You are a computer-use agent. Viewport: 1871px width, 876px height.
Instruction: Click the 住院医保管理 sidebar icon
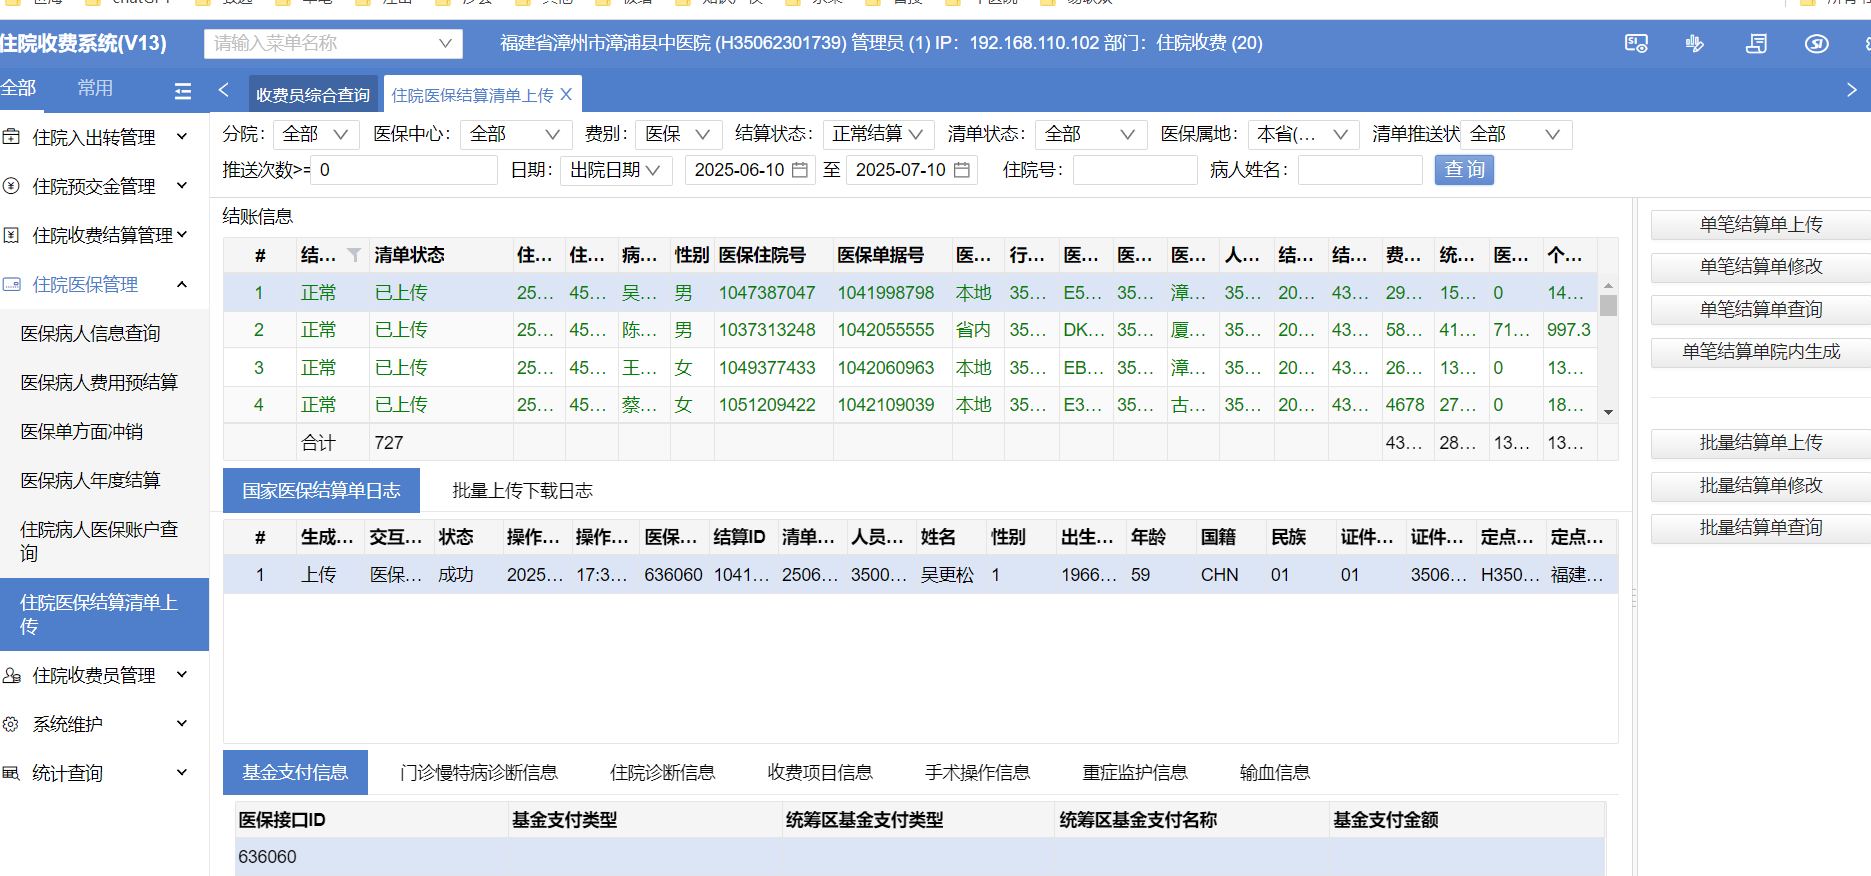[11, 284]
